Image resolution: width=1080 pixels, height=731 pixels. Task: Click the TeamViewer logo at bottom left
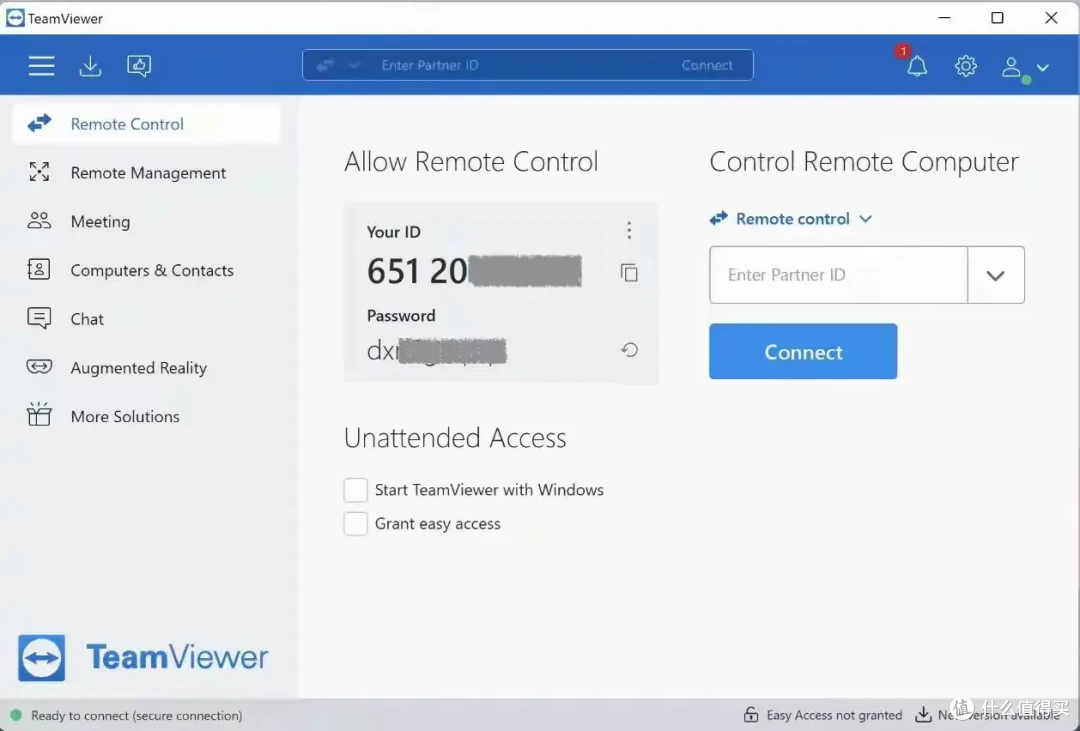(x=143, y=658)
